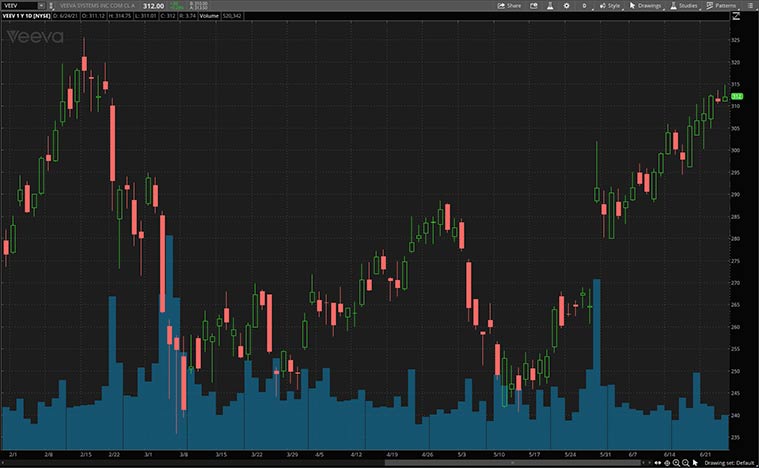The width and height of the screenshot is (759, 468).
Task: Click the VEEV symbol input field
Action: click(x=18, y=6)
